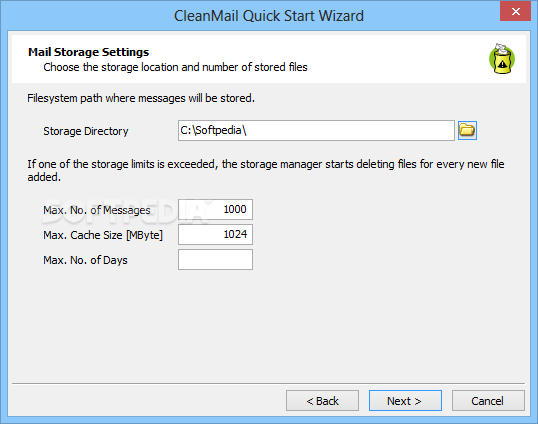Close the CleanMail Quick Start Wizard window
Screen dimensions: 538x424
click(515, 11)
